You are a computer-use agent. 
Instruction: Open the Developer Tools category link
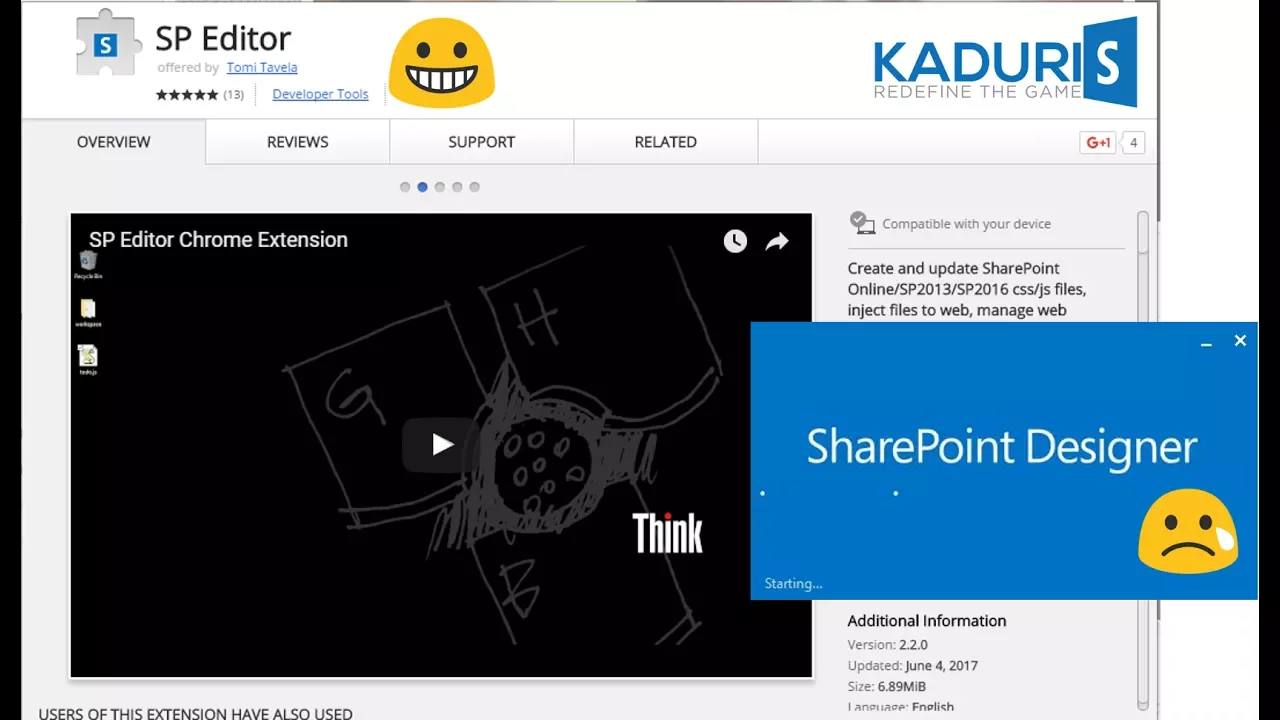320,94
